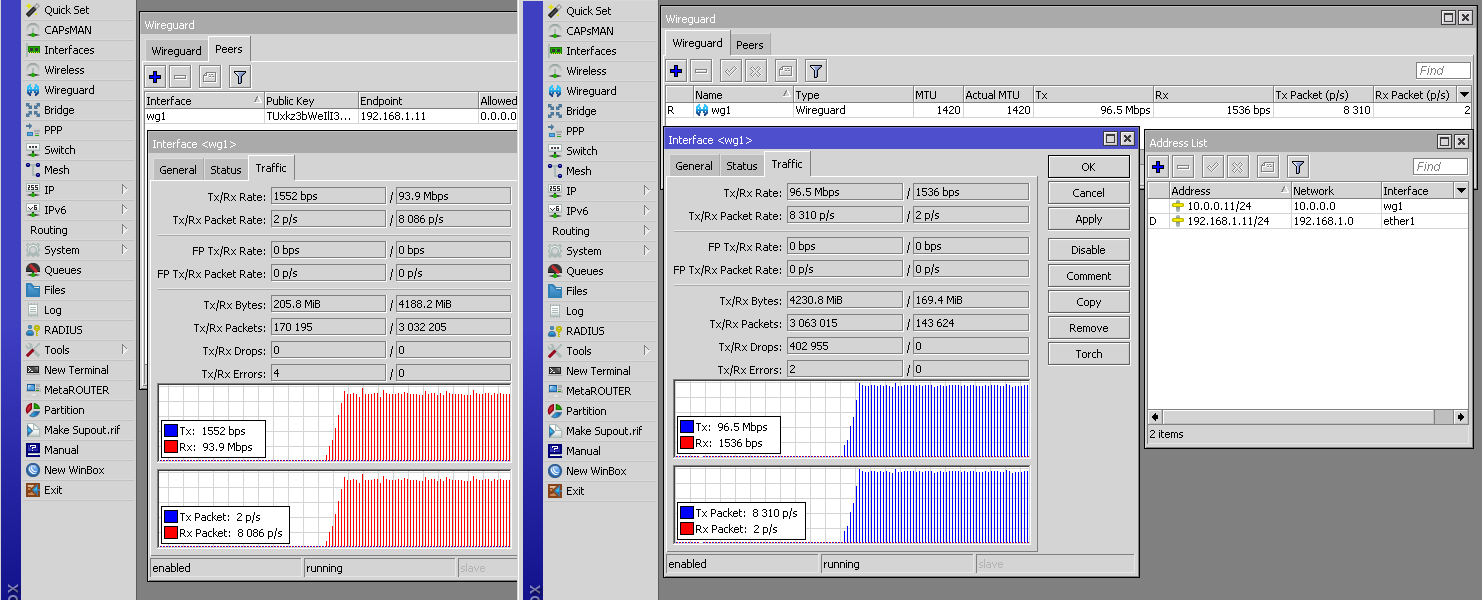Open MetaROUTER in the right WinBox sidebar
Viewport: 1482px width, 600px height.
[x=600, y=391]
